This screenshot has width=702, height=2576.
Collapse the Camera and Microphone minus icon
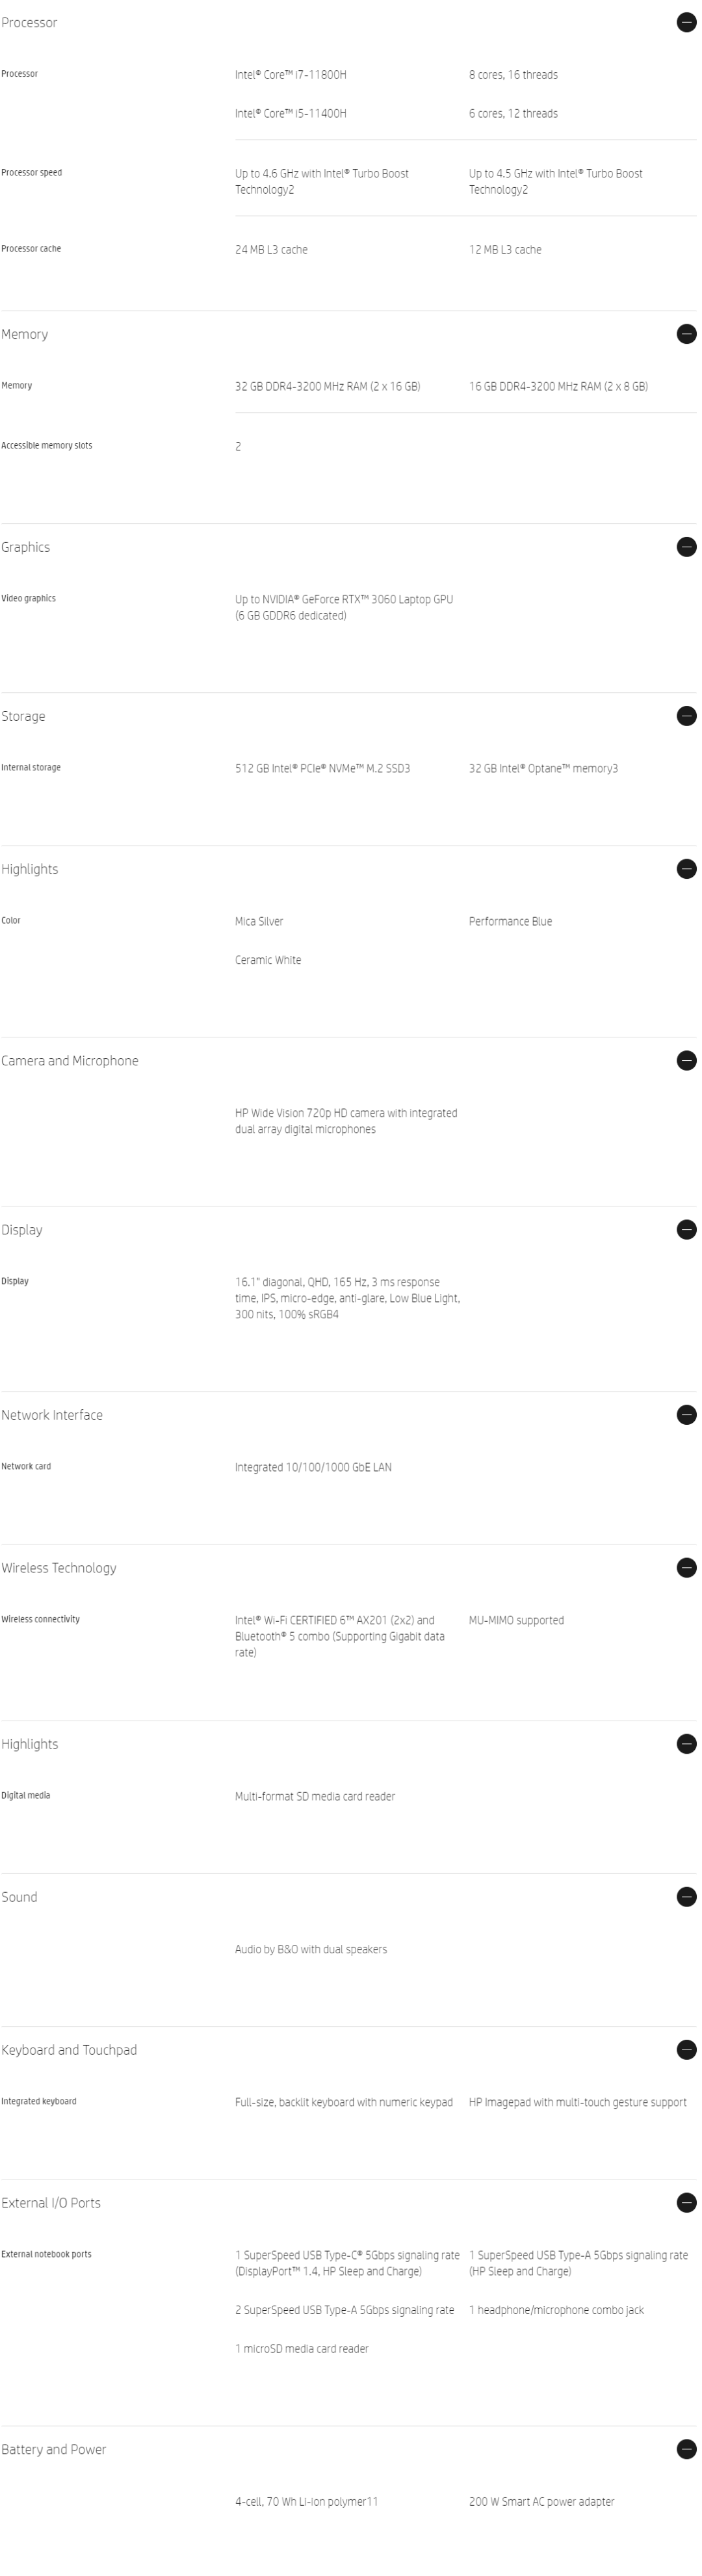tap(686, 1061)
